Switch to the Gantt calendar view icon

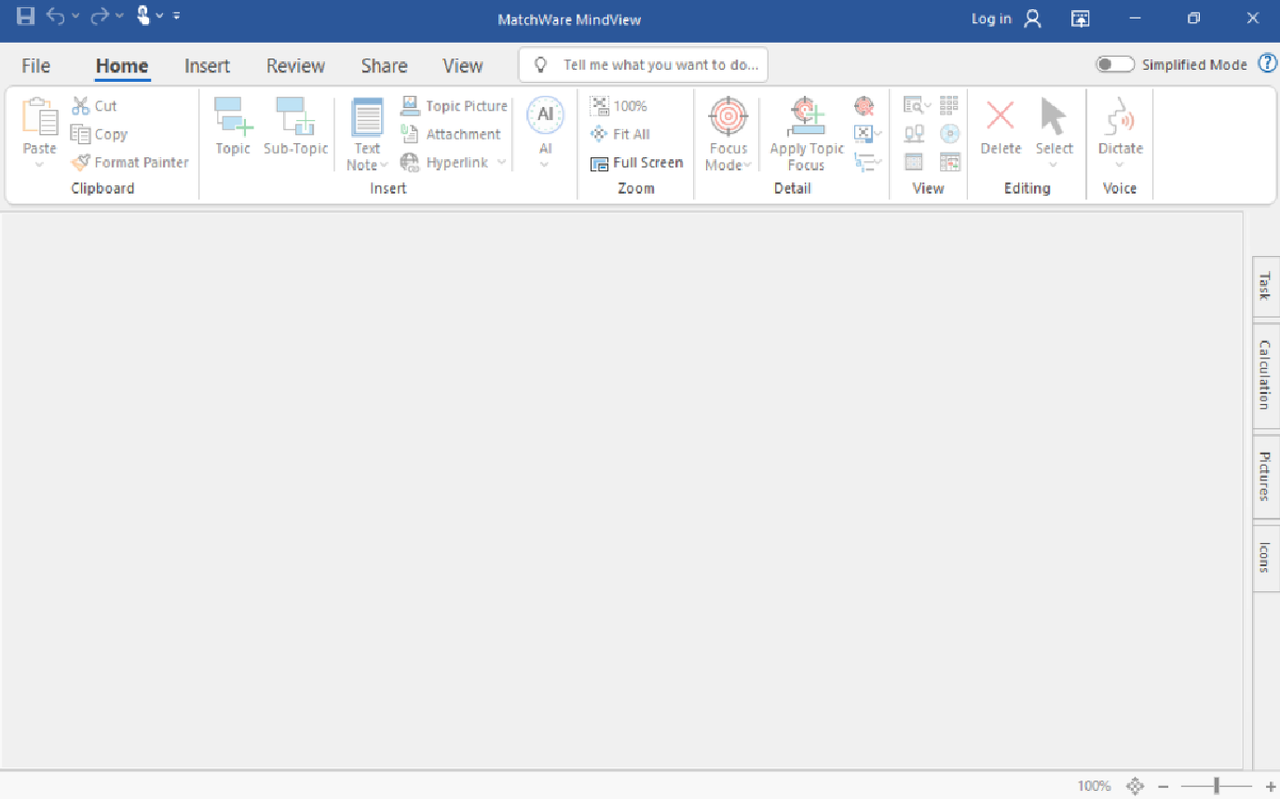click(x=949, y=161)
